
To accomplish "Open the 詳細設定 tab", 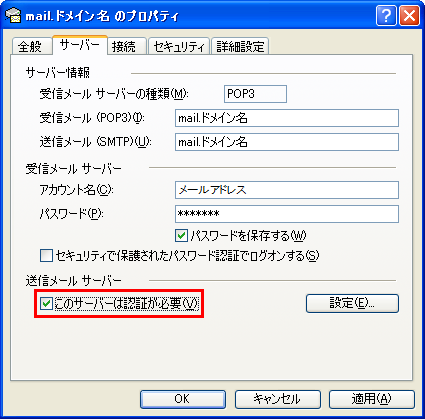I will [x=240, y=46].
